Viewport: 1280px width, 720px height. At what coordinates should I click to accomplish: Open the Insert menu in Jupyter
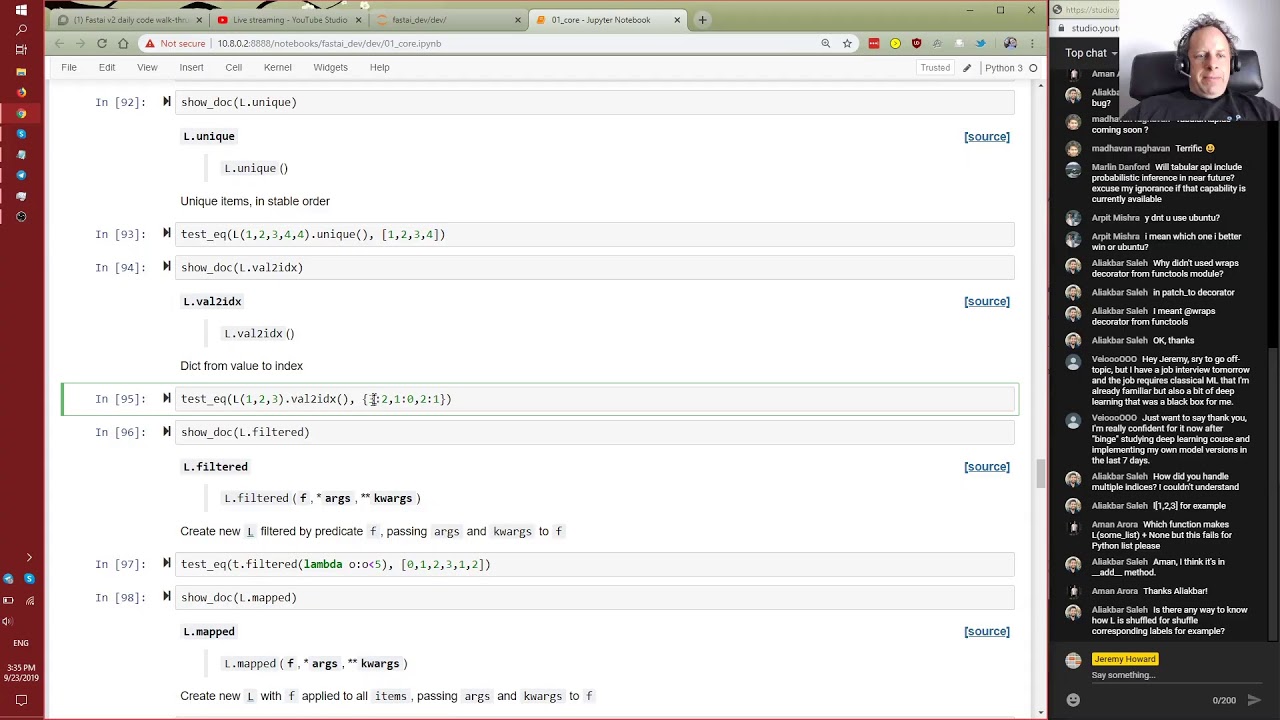click(x=191, y=68)
